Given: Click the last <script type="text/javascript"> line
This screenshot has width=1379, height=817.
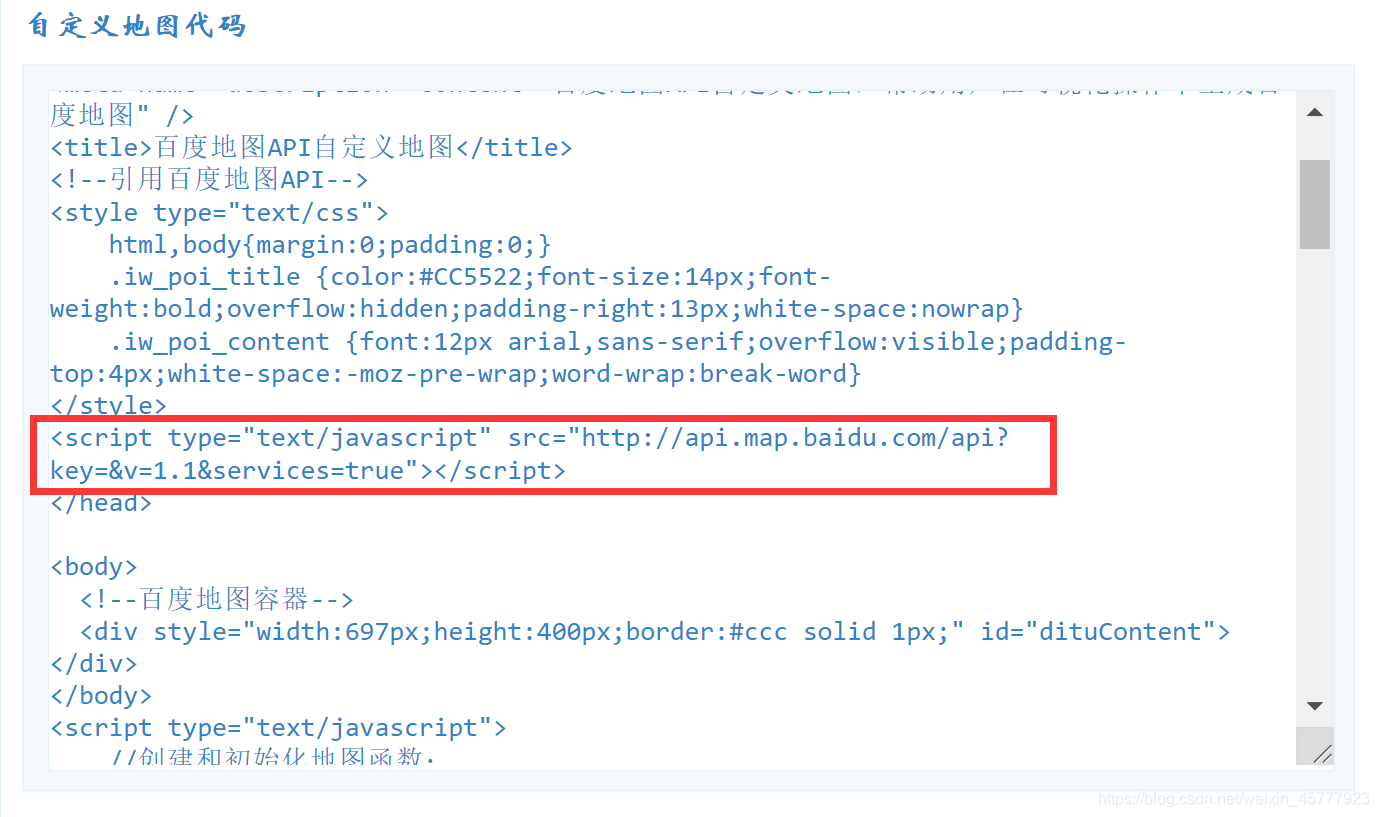Looking at the screenshot, I should point(278,728).
